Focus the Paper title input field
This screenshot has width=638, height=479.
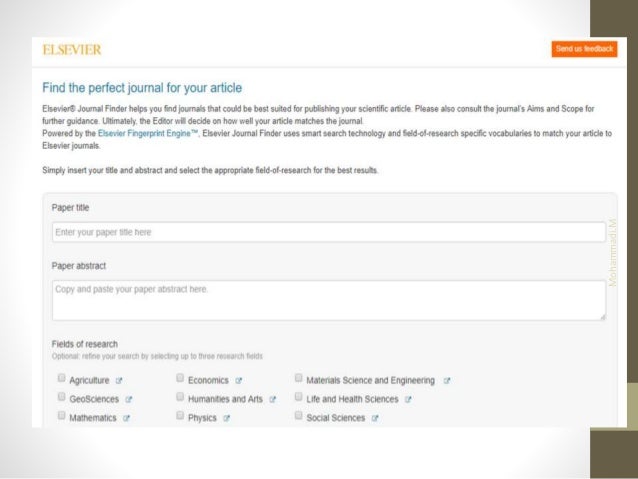click(x=329, y=232)
